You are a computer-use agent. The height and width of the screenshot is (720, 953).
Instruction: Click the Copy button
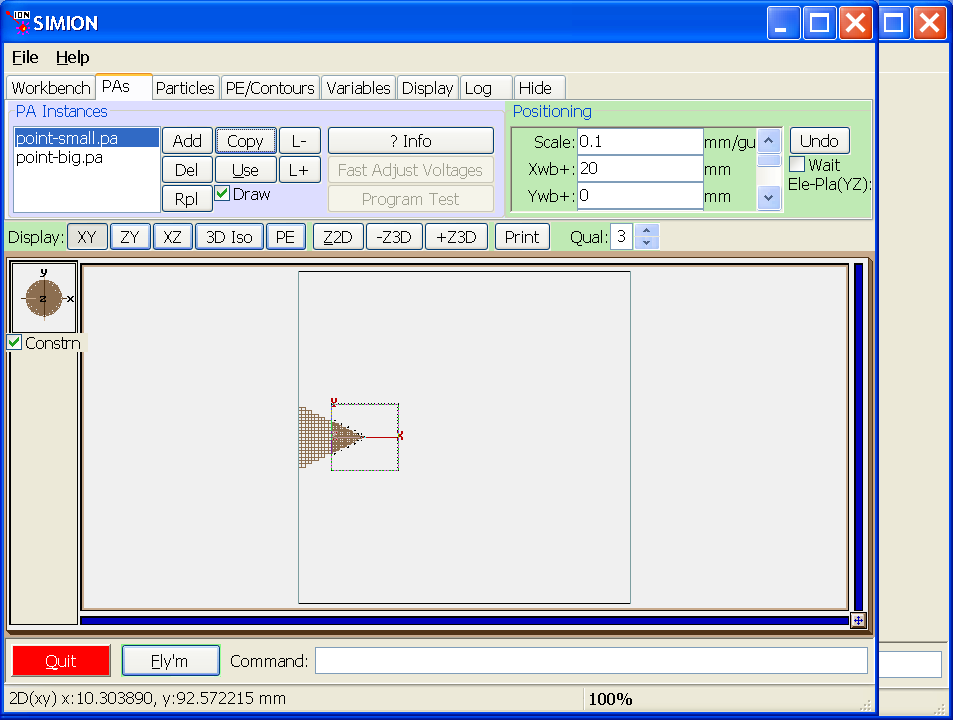[246, 141]
